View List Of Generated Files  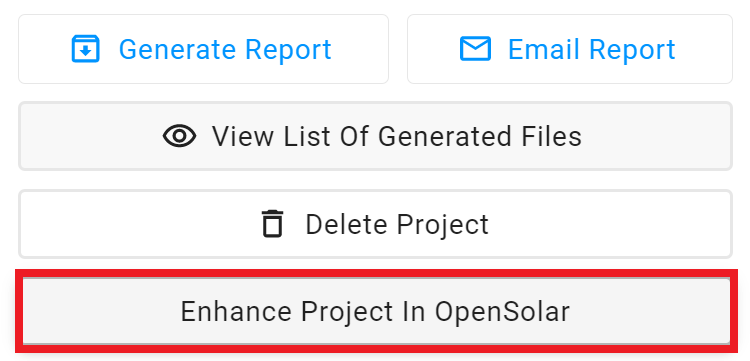coord(375,136)
